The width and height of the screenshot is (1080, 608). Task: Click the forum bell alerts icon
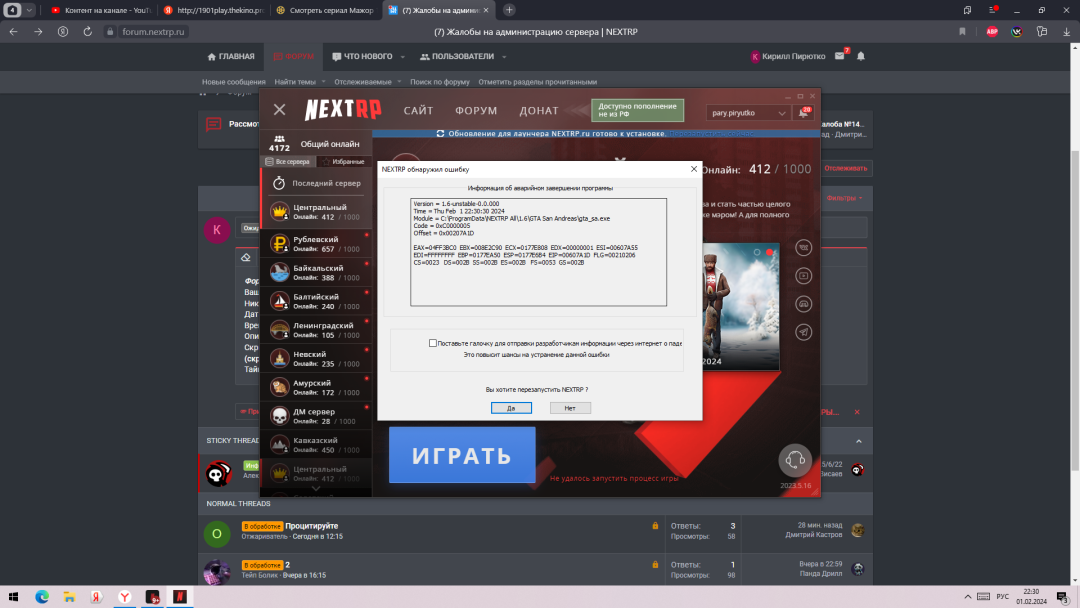(x=861, y=56)
